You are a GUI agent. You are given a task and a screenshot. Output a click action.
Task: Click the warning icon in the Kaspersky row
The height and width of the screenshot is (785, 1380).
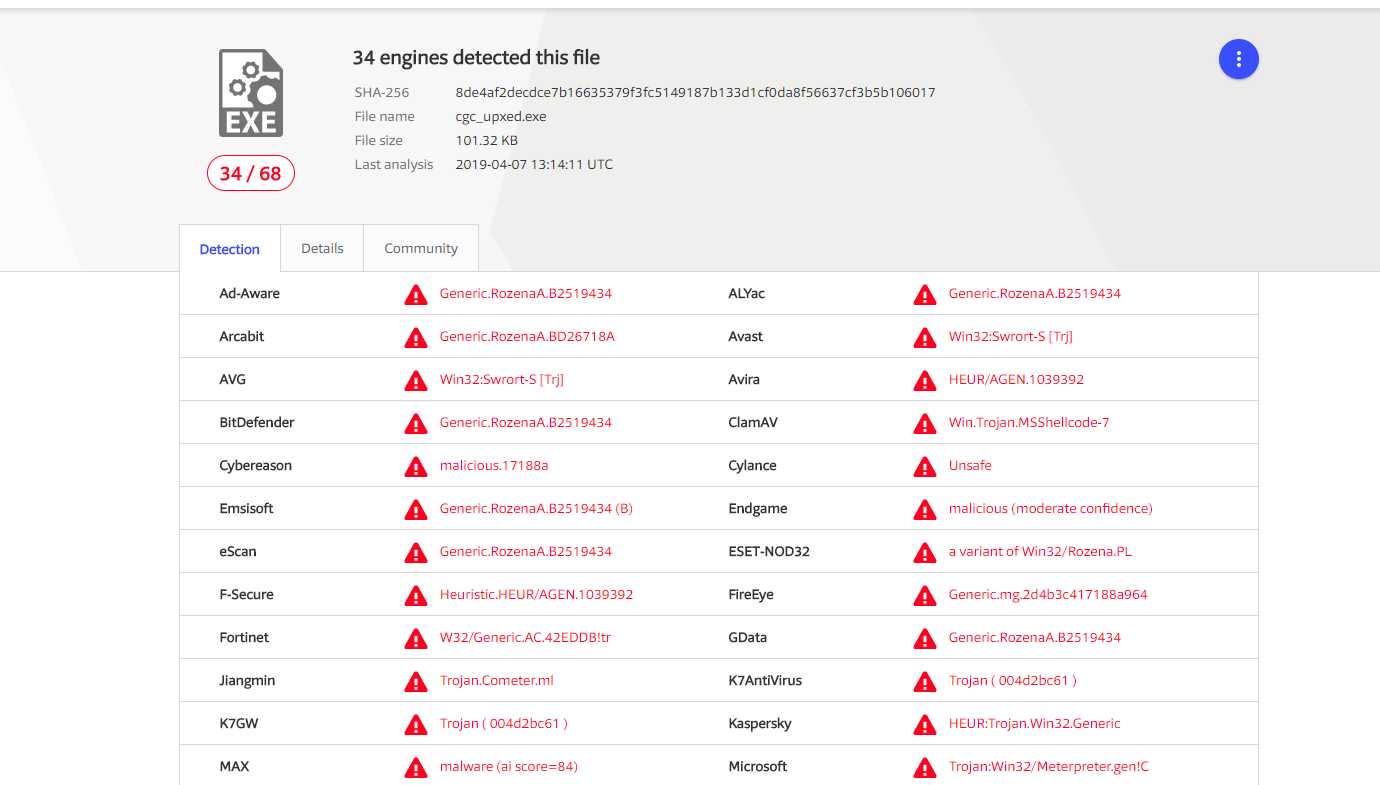(925, 724)
